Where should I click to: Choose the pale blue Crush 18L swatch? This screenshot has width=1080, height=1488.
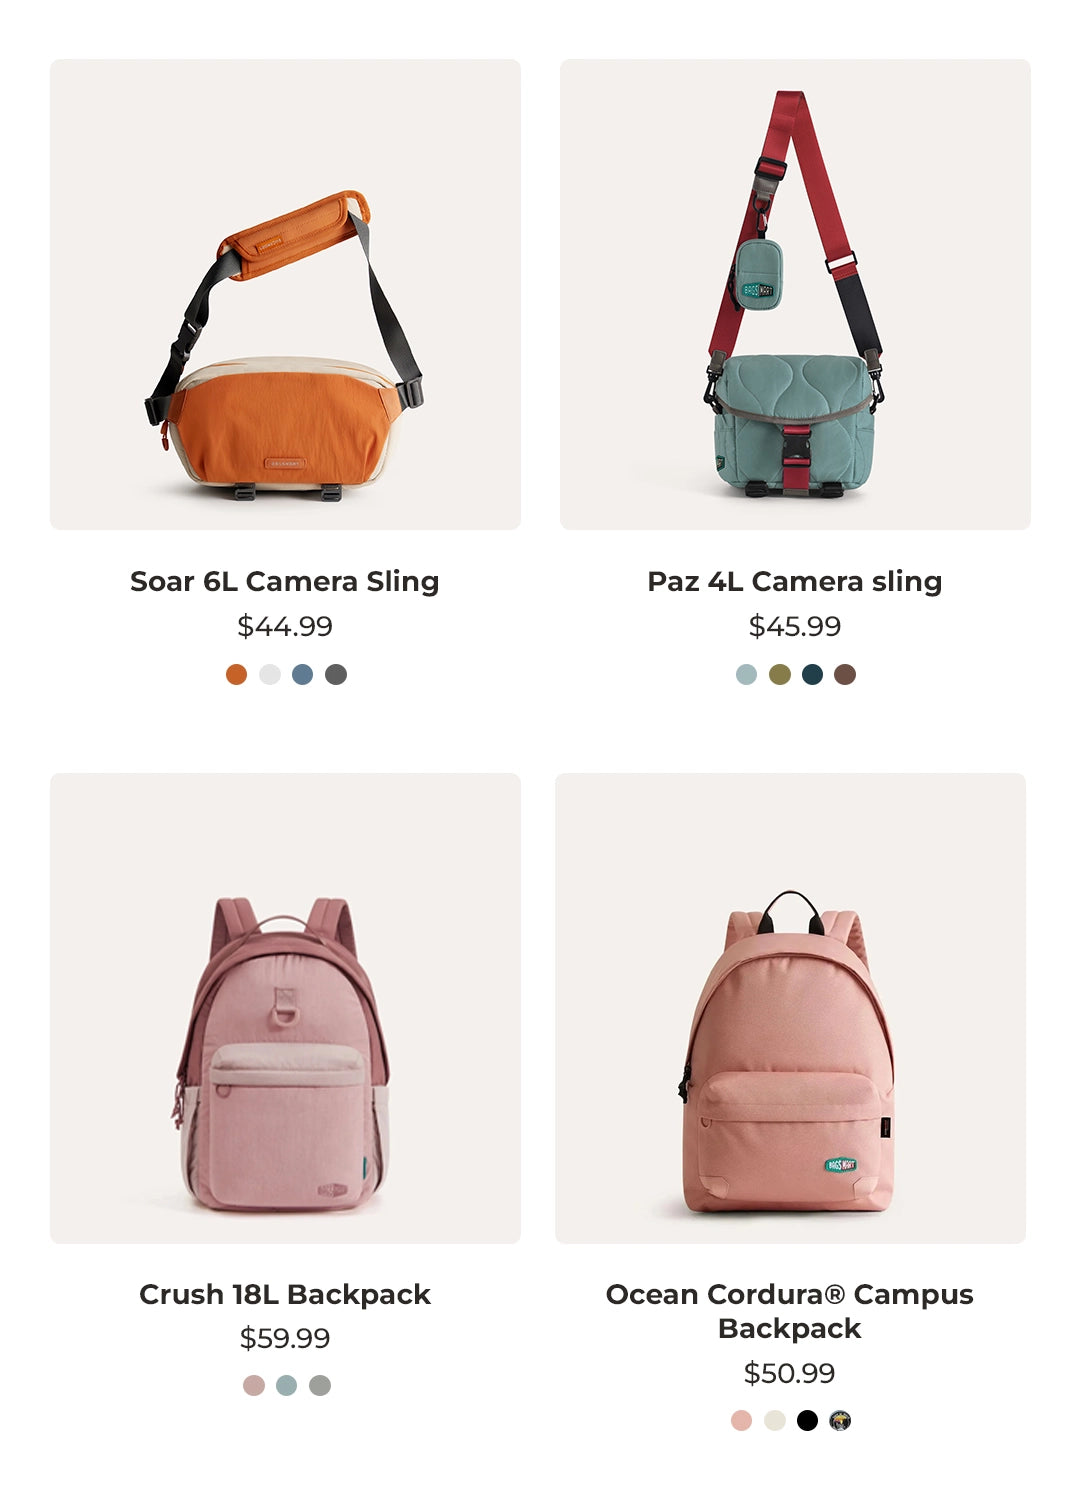[287, 1385]
